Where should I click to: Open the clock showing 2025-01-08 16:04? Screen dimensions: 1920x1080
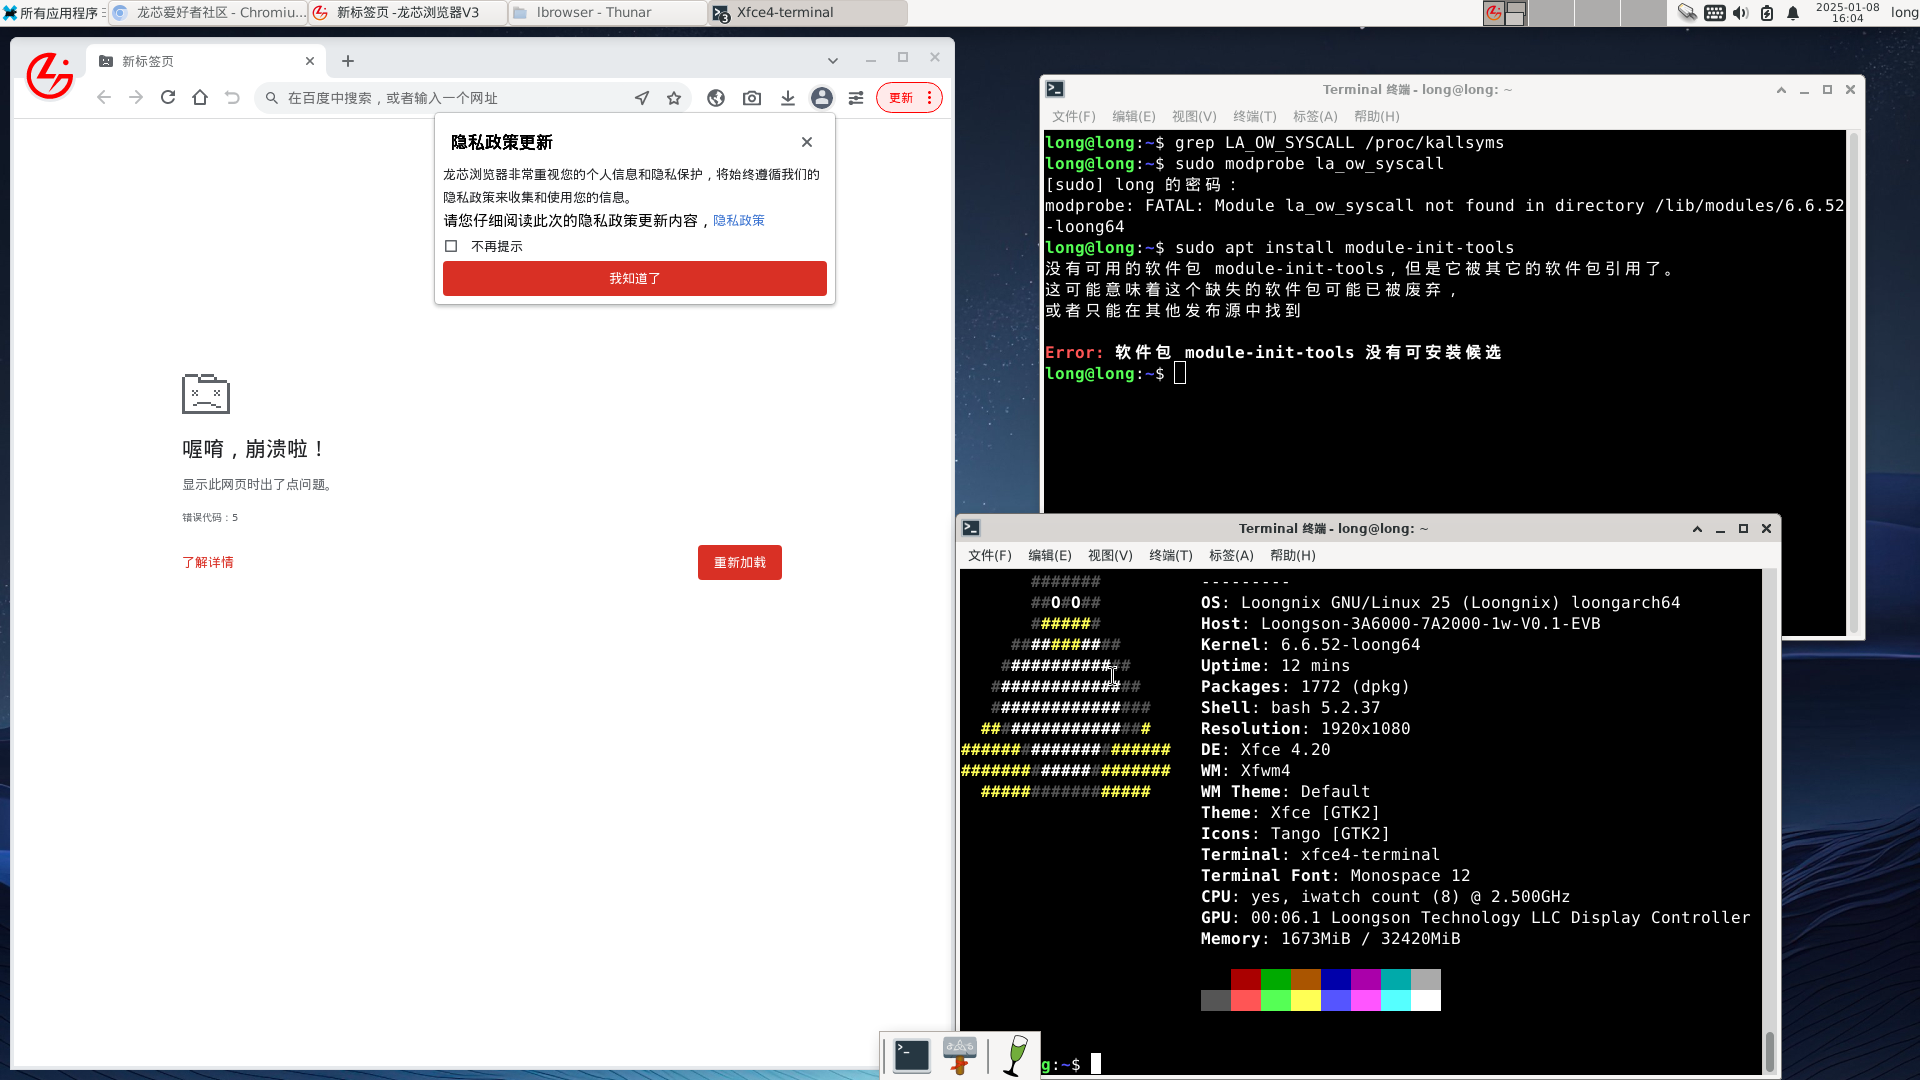(1847, 13)
